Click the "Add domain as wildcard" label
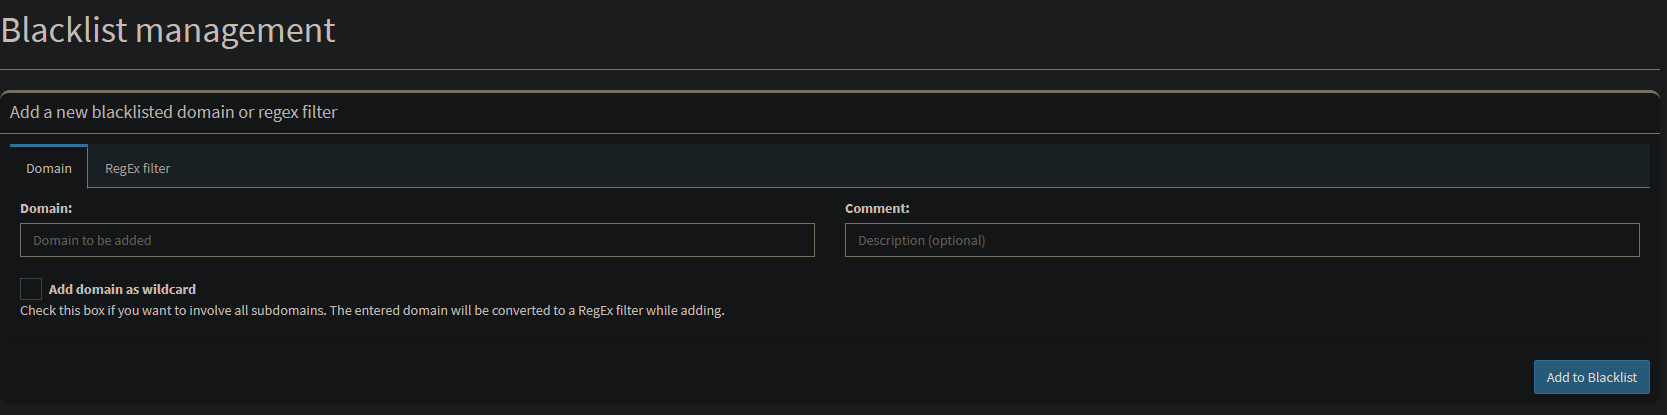 click(x=122, y=289)
